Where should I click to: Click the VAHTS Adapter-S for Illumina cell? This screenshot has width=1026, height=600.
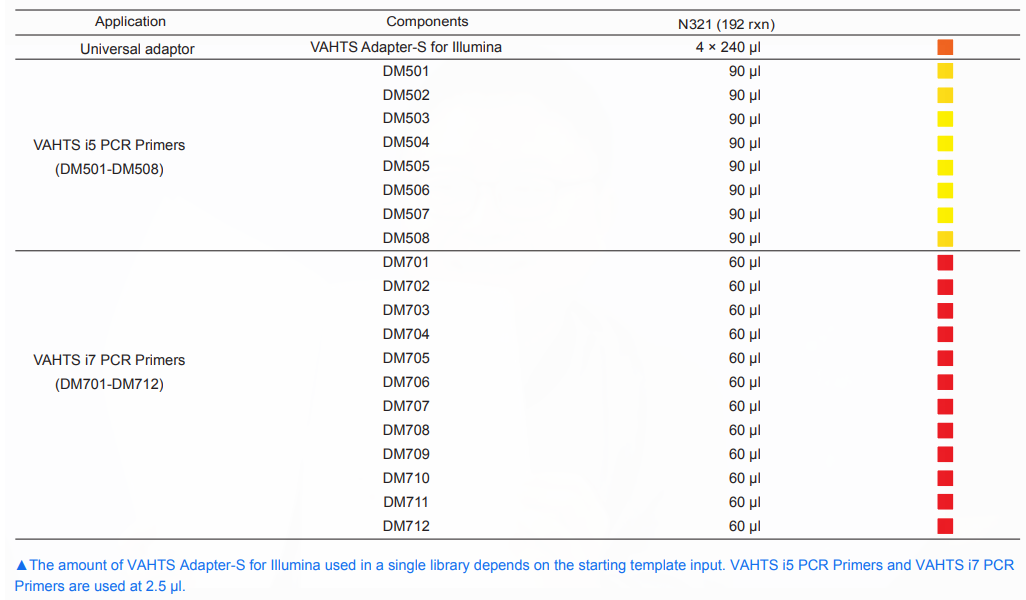tap(406, 47)
